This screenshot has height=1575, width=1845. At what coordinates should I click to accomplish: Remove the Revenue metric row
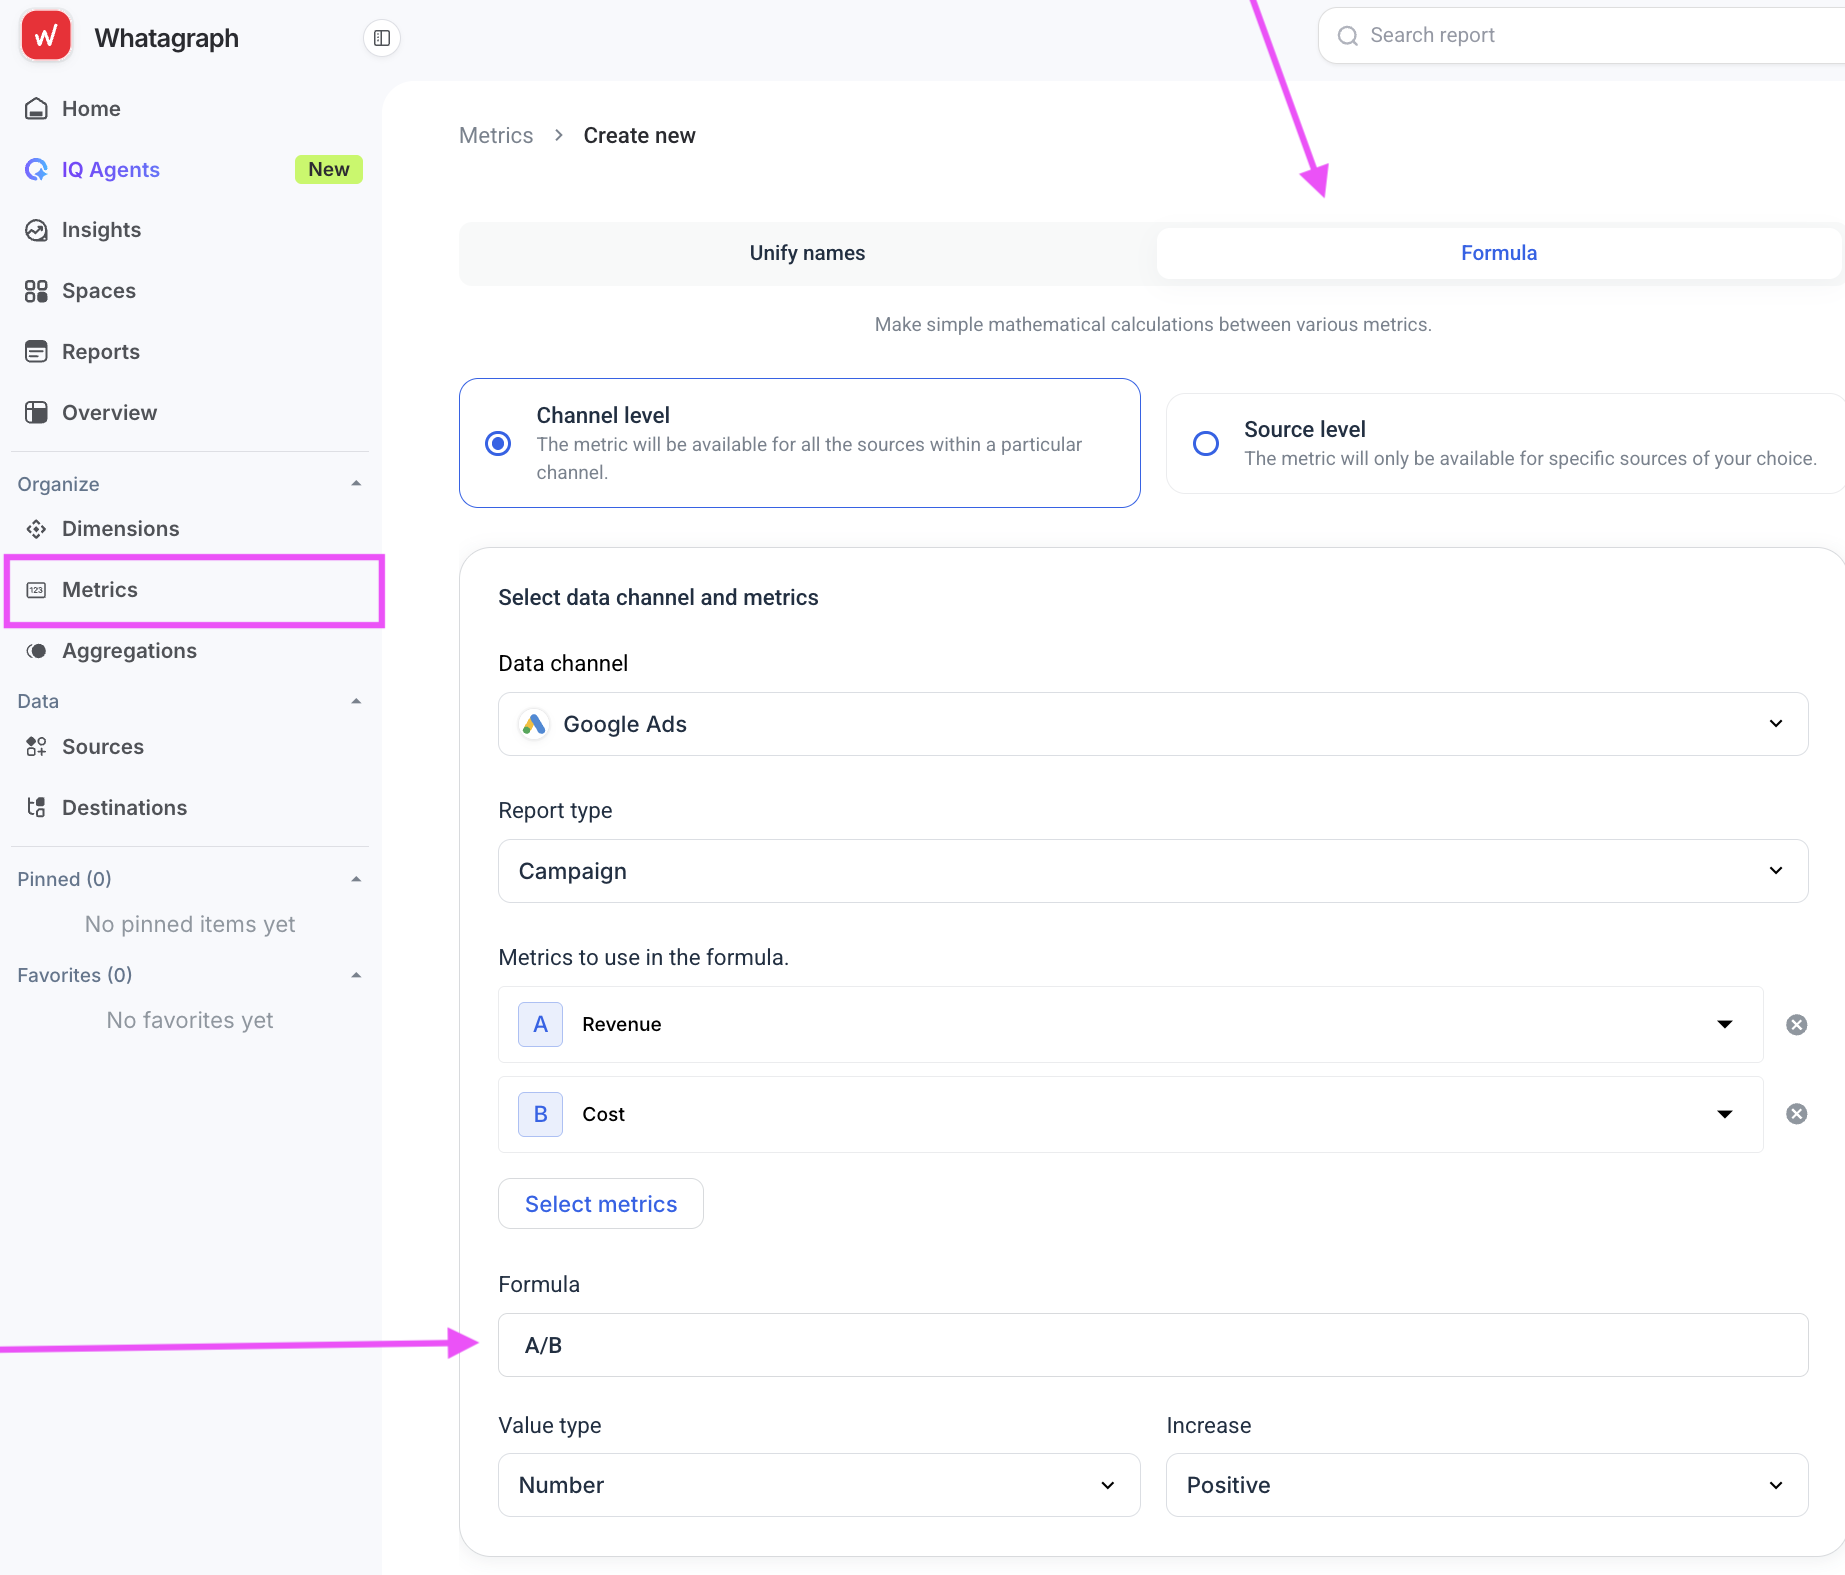click(1797, 1025)
